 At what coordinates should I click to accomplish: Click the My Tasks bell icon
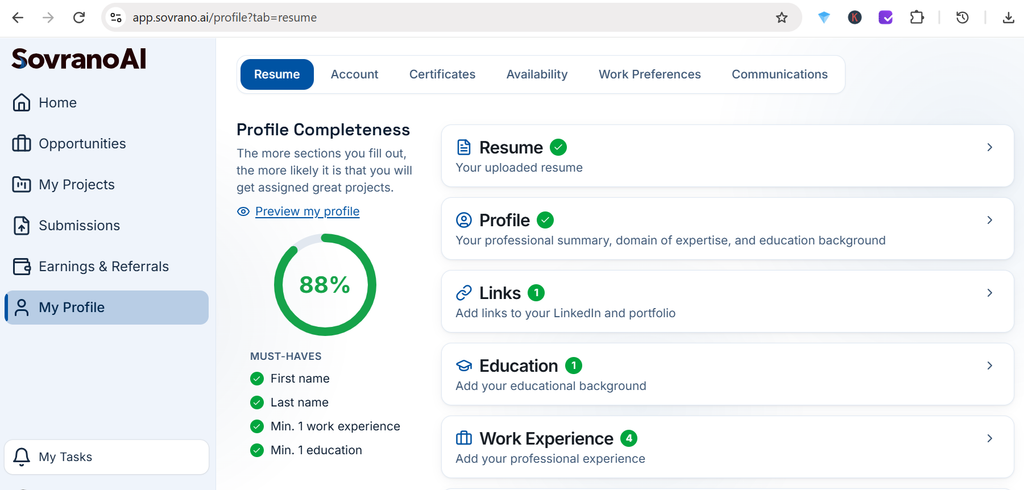point(22,457)
